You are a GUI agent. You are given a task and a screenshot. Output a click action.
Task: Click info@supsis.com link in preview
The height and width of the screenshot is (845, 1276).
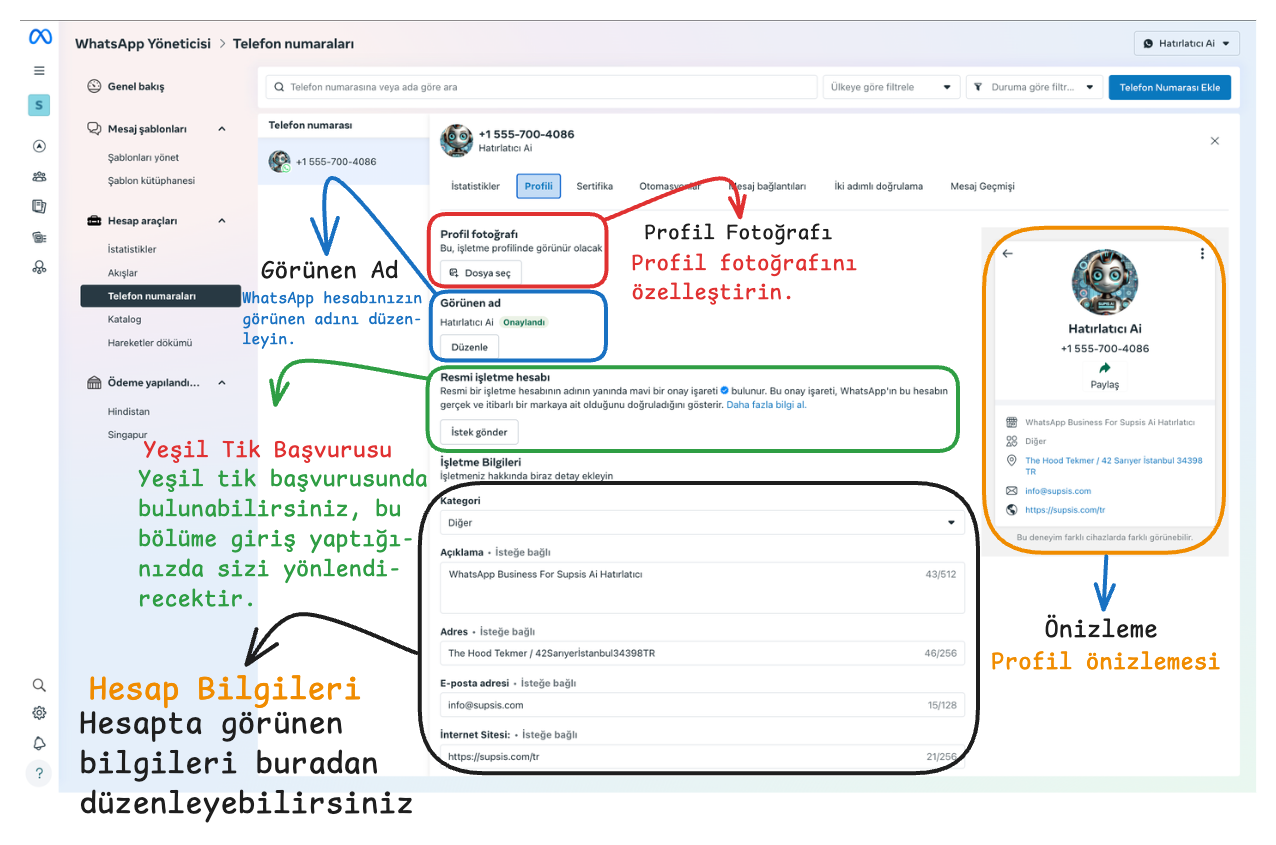point(1058,491)
